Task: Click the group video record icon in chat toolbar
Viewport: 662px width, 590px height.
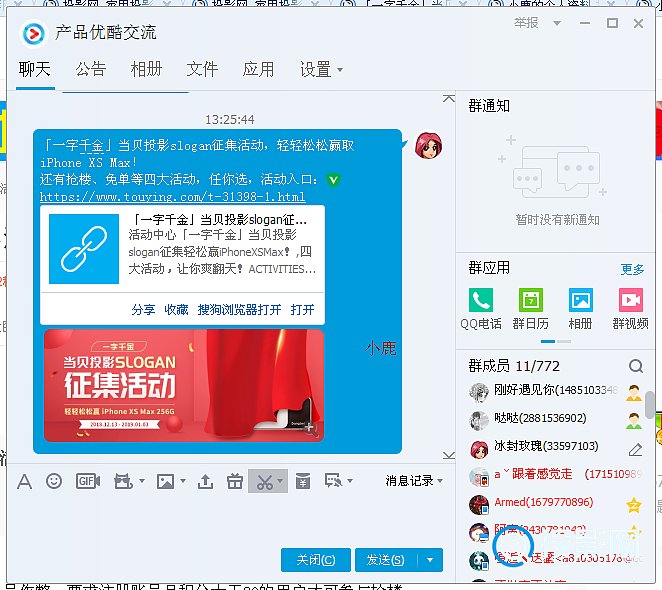Action: click(x=123, y=481)
